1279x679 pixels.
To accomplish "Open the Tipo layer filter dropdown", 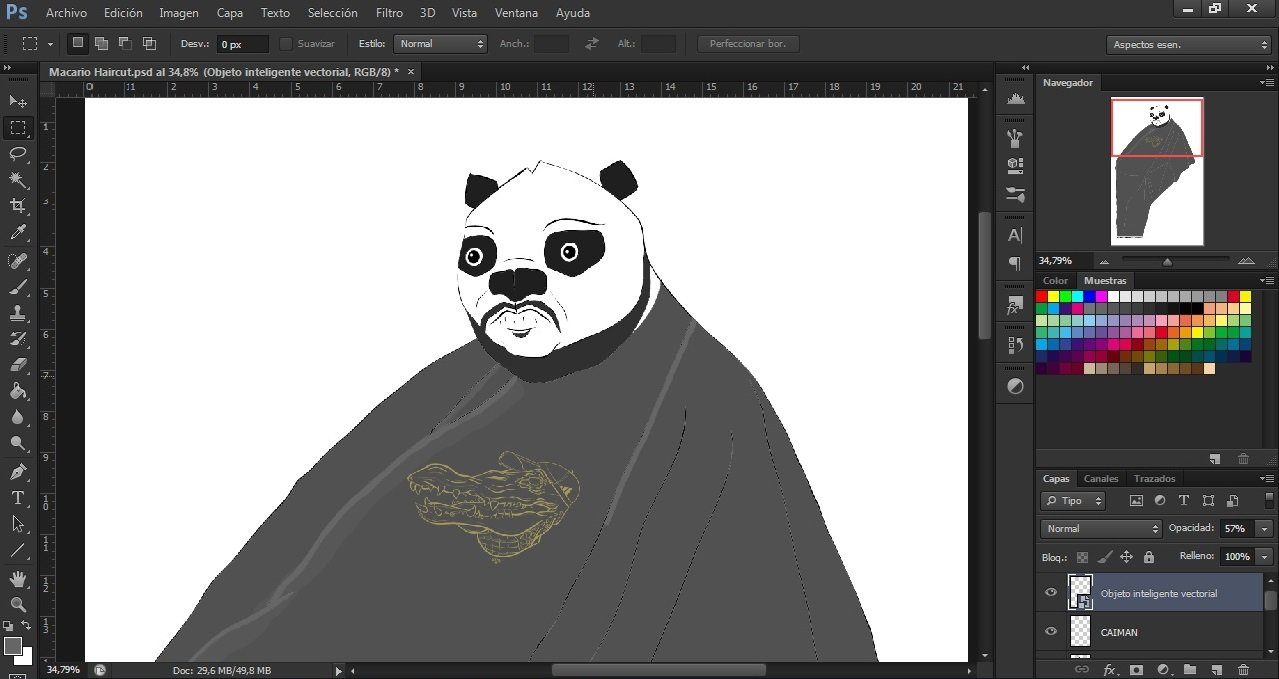I will coord(1073,501).
